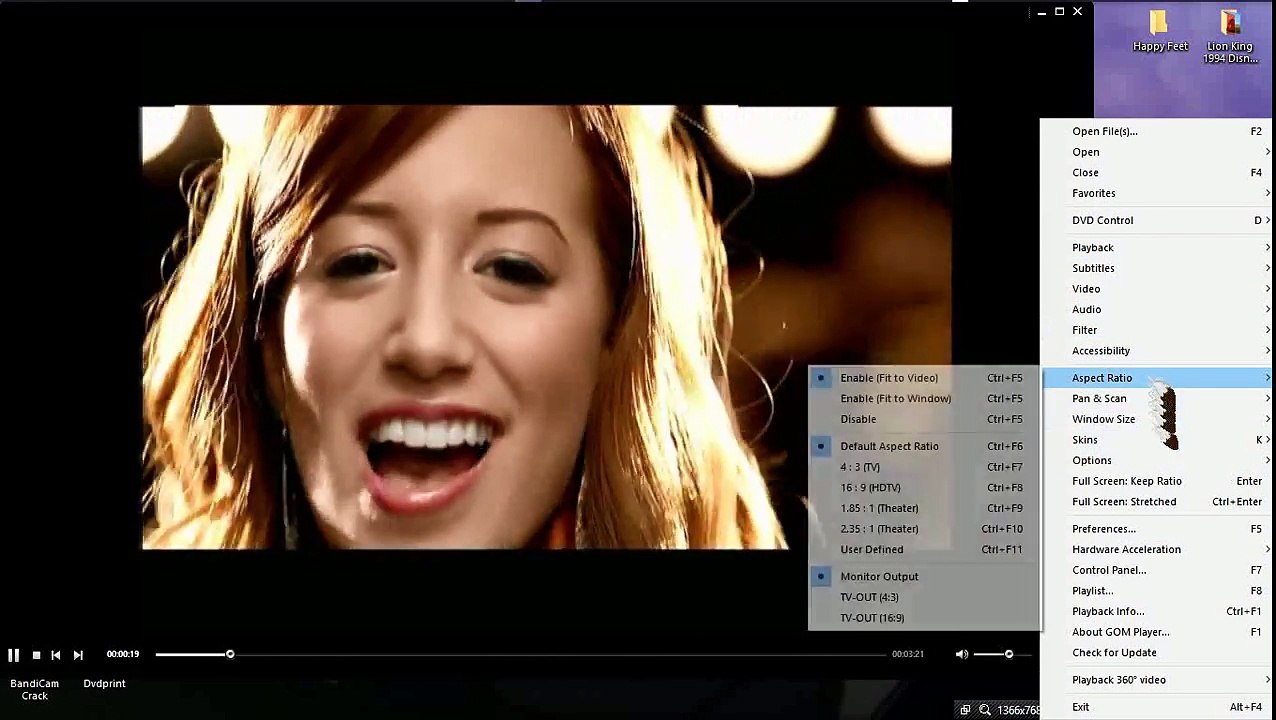Choose User Defined aspect ratio

[x=924, y=549]
